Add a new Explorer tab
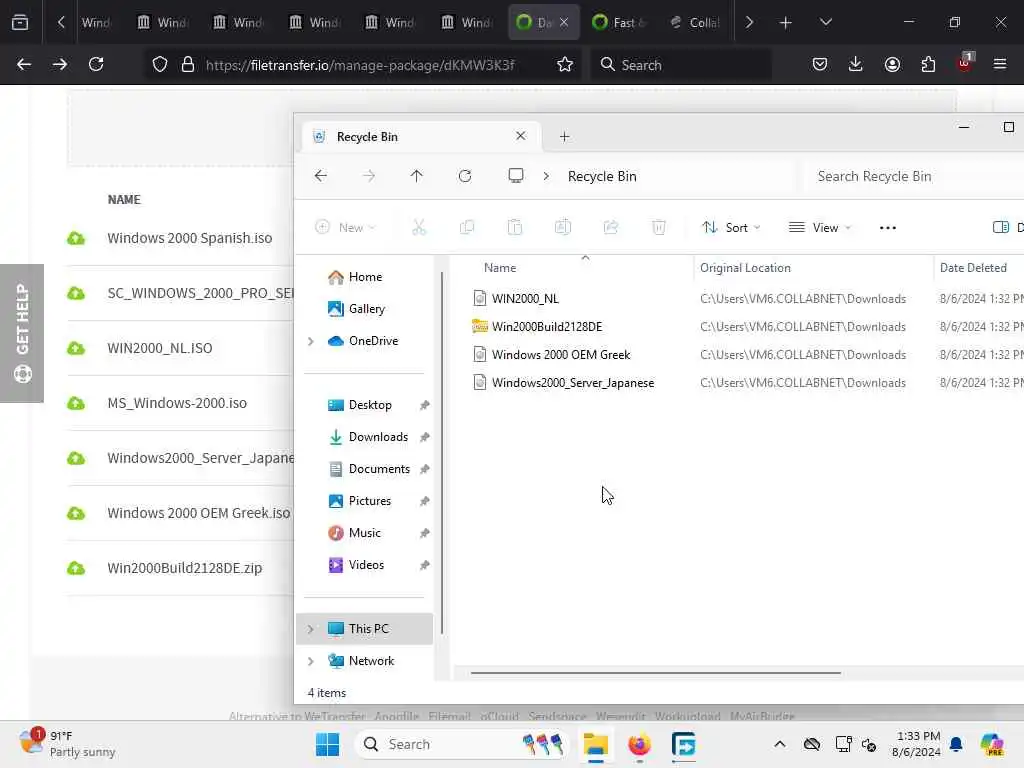Viewport: 1024px width, 768px height. coord(564,136)
